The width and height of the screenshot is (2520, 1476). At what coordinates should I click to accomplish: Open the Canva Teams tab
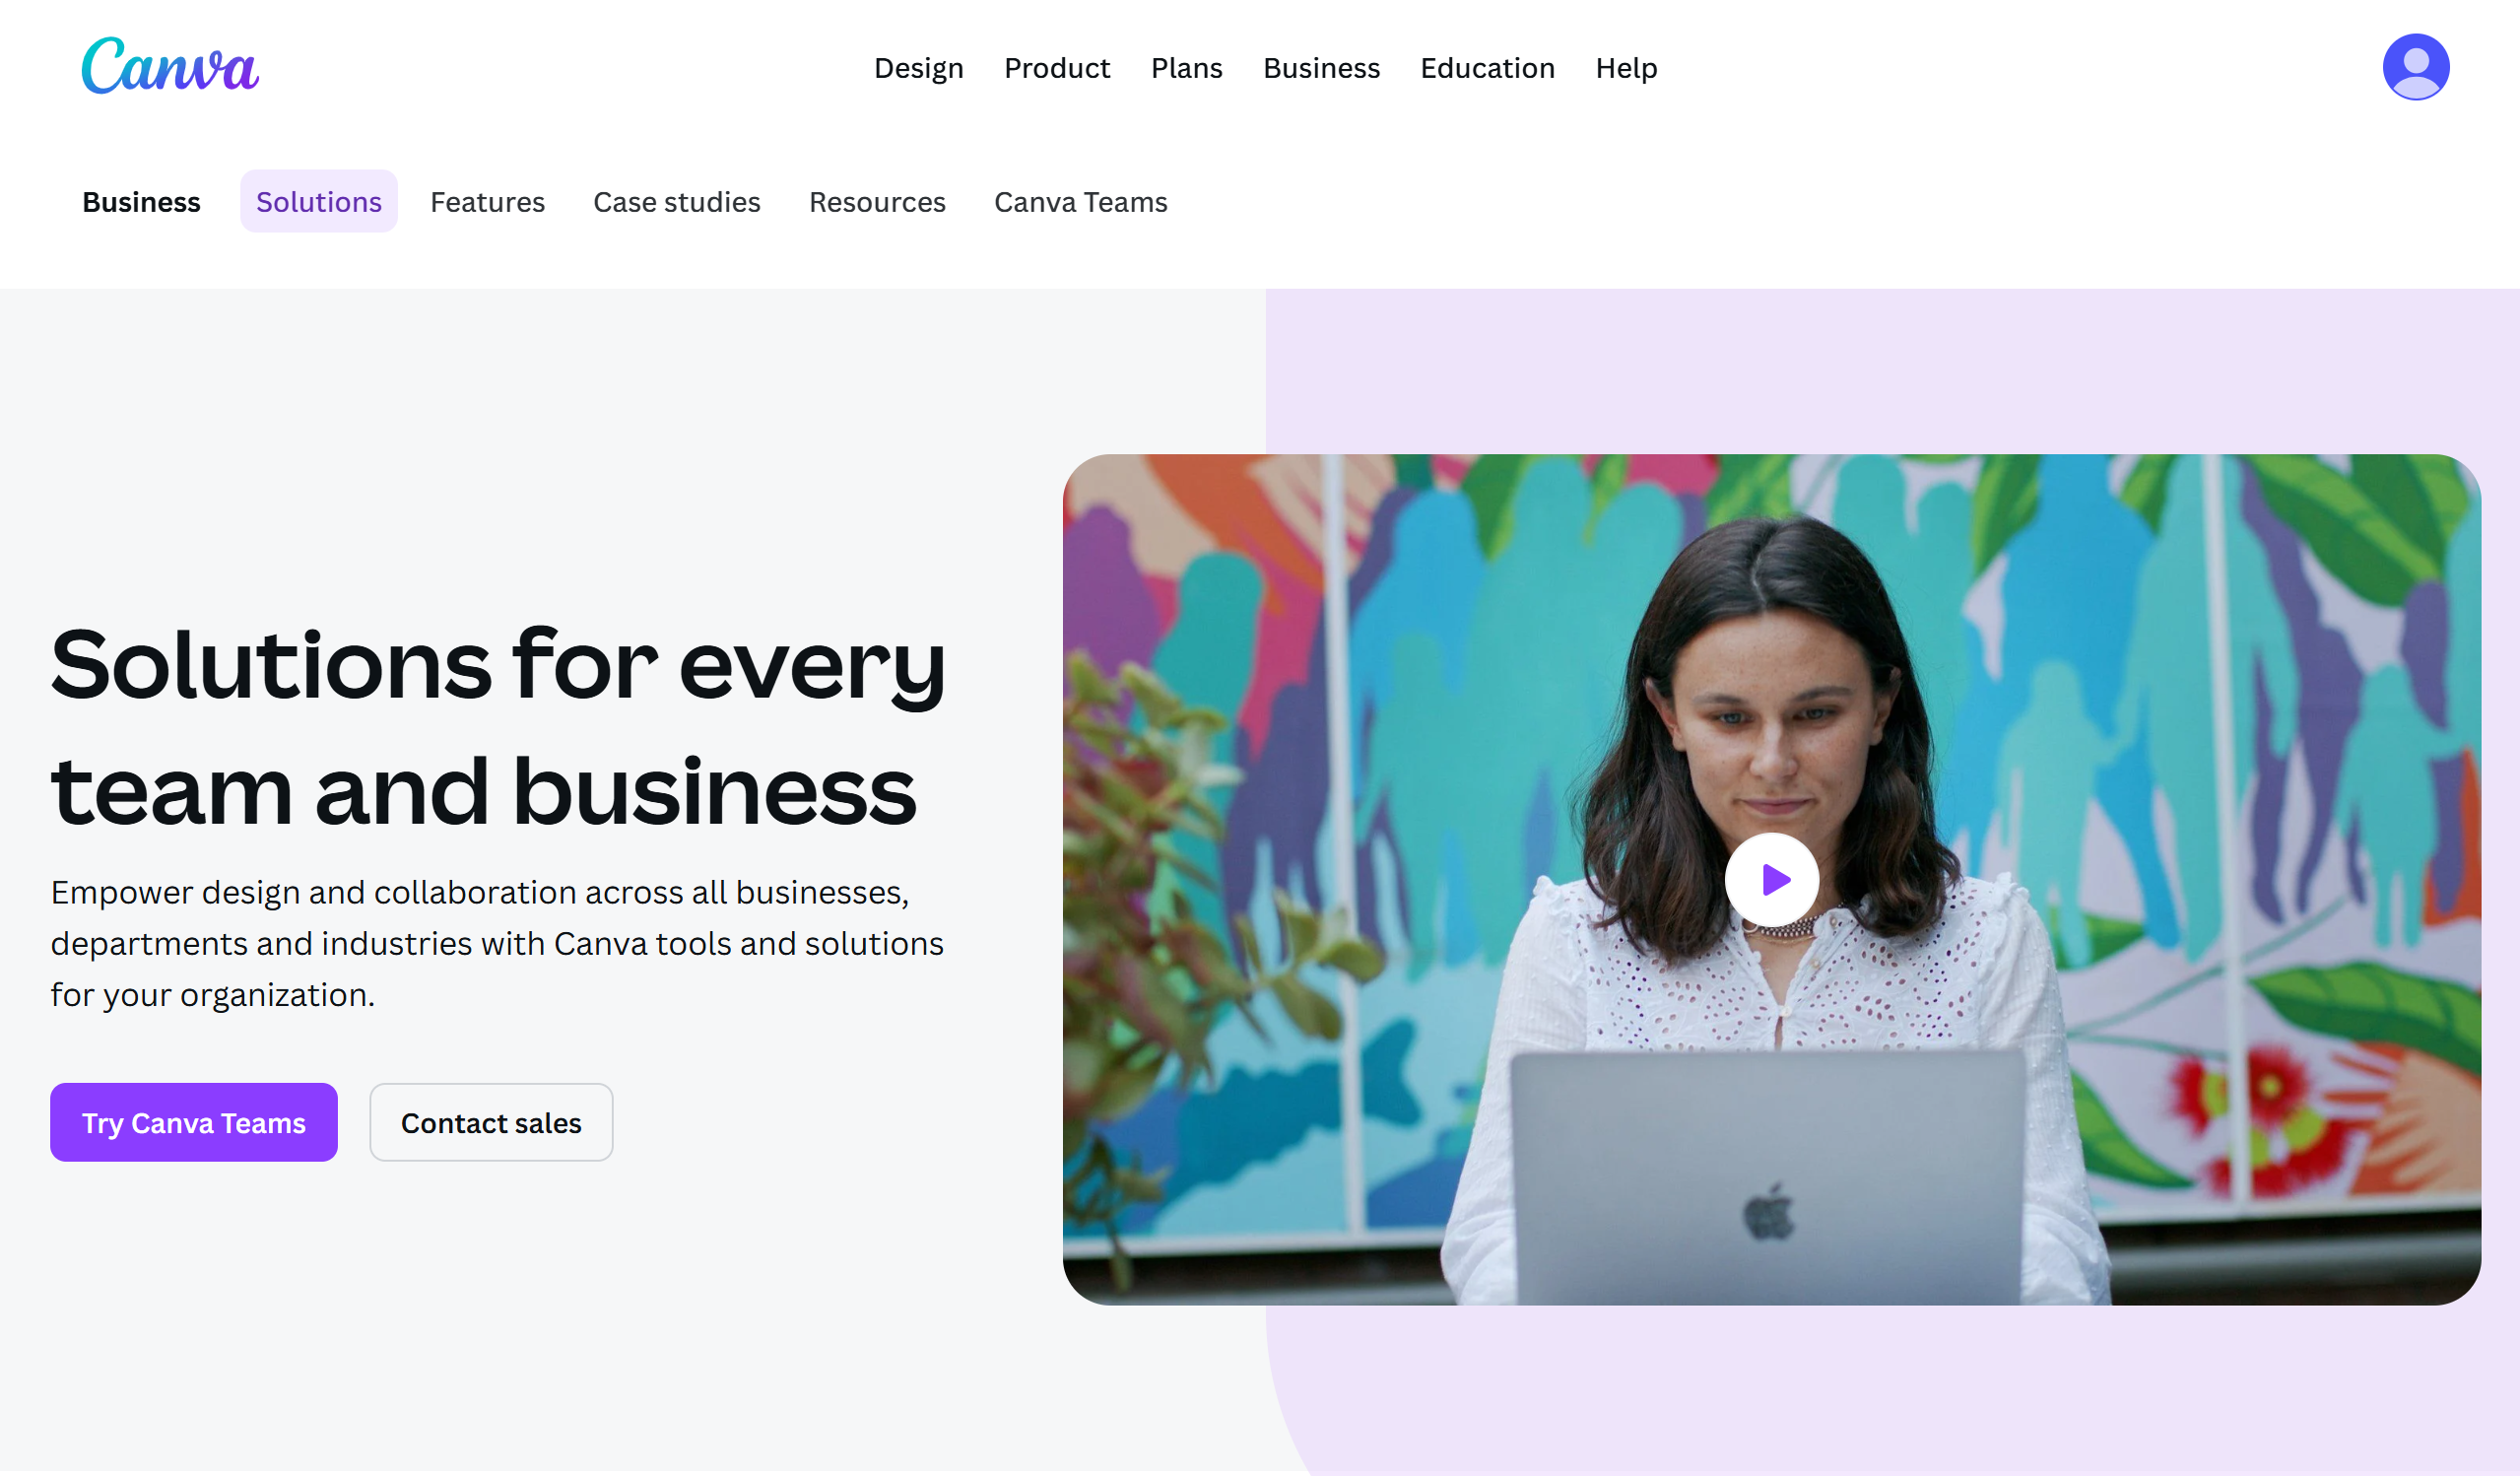tap(1080, 202)
